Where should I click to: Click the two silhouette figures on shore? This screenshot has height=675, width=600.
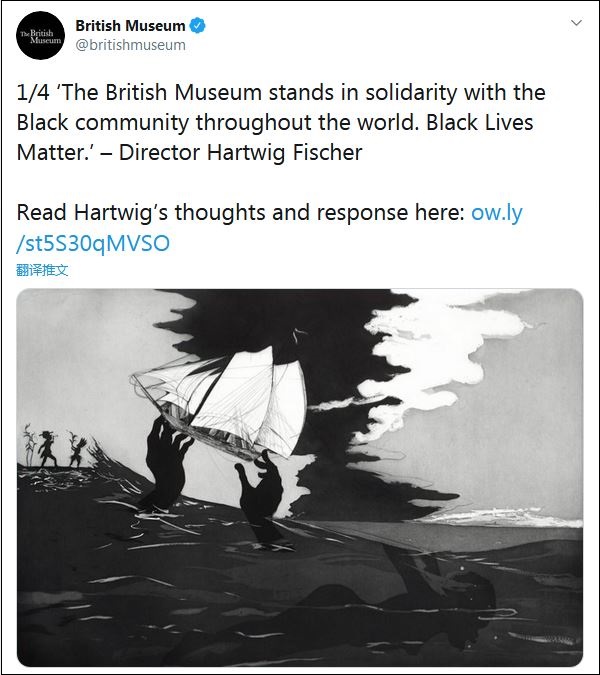click(62, 449)
